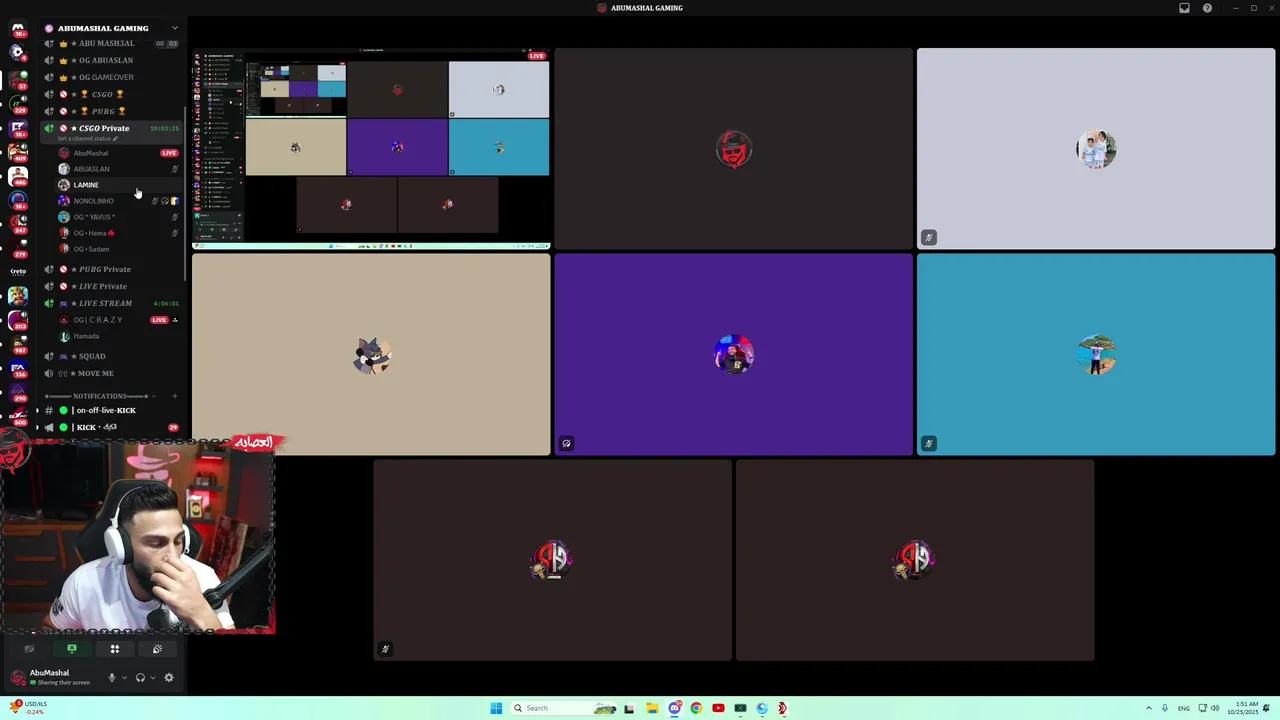The image size is (1280, 720).
Task: Click the muted mic icon on teal tile
Action: tap(929, 443)
